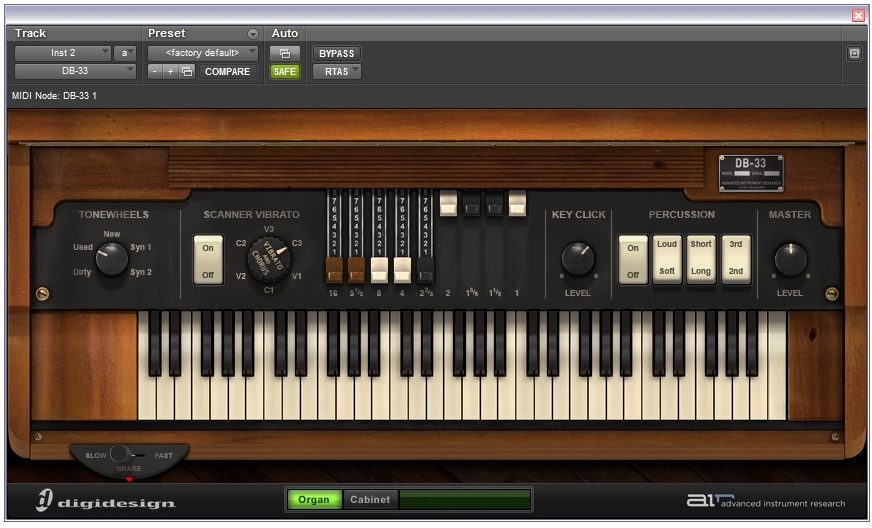Click the Master level knob
Viewport: 872px width, 528px height.
(790, 259)
